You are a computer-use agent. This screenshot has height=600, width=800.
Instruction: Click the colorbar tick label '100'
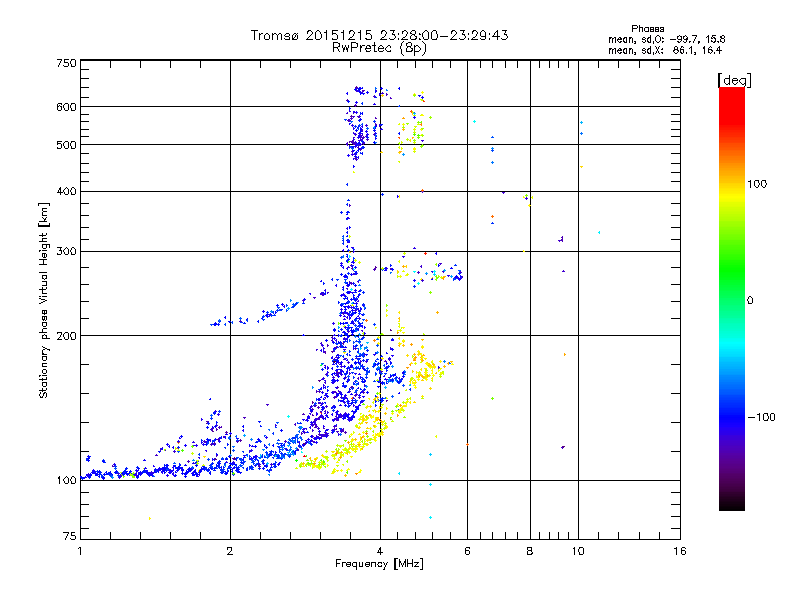click(757, 184)
